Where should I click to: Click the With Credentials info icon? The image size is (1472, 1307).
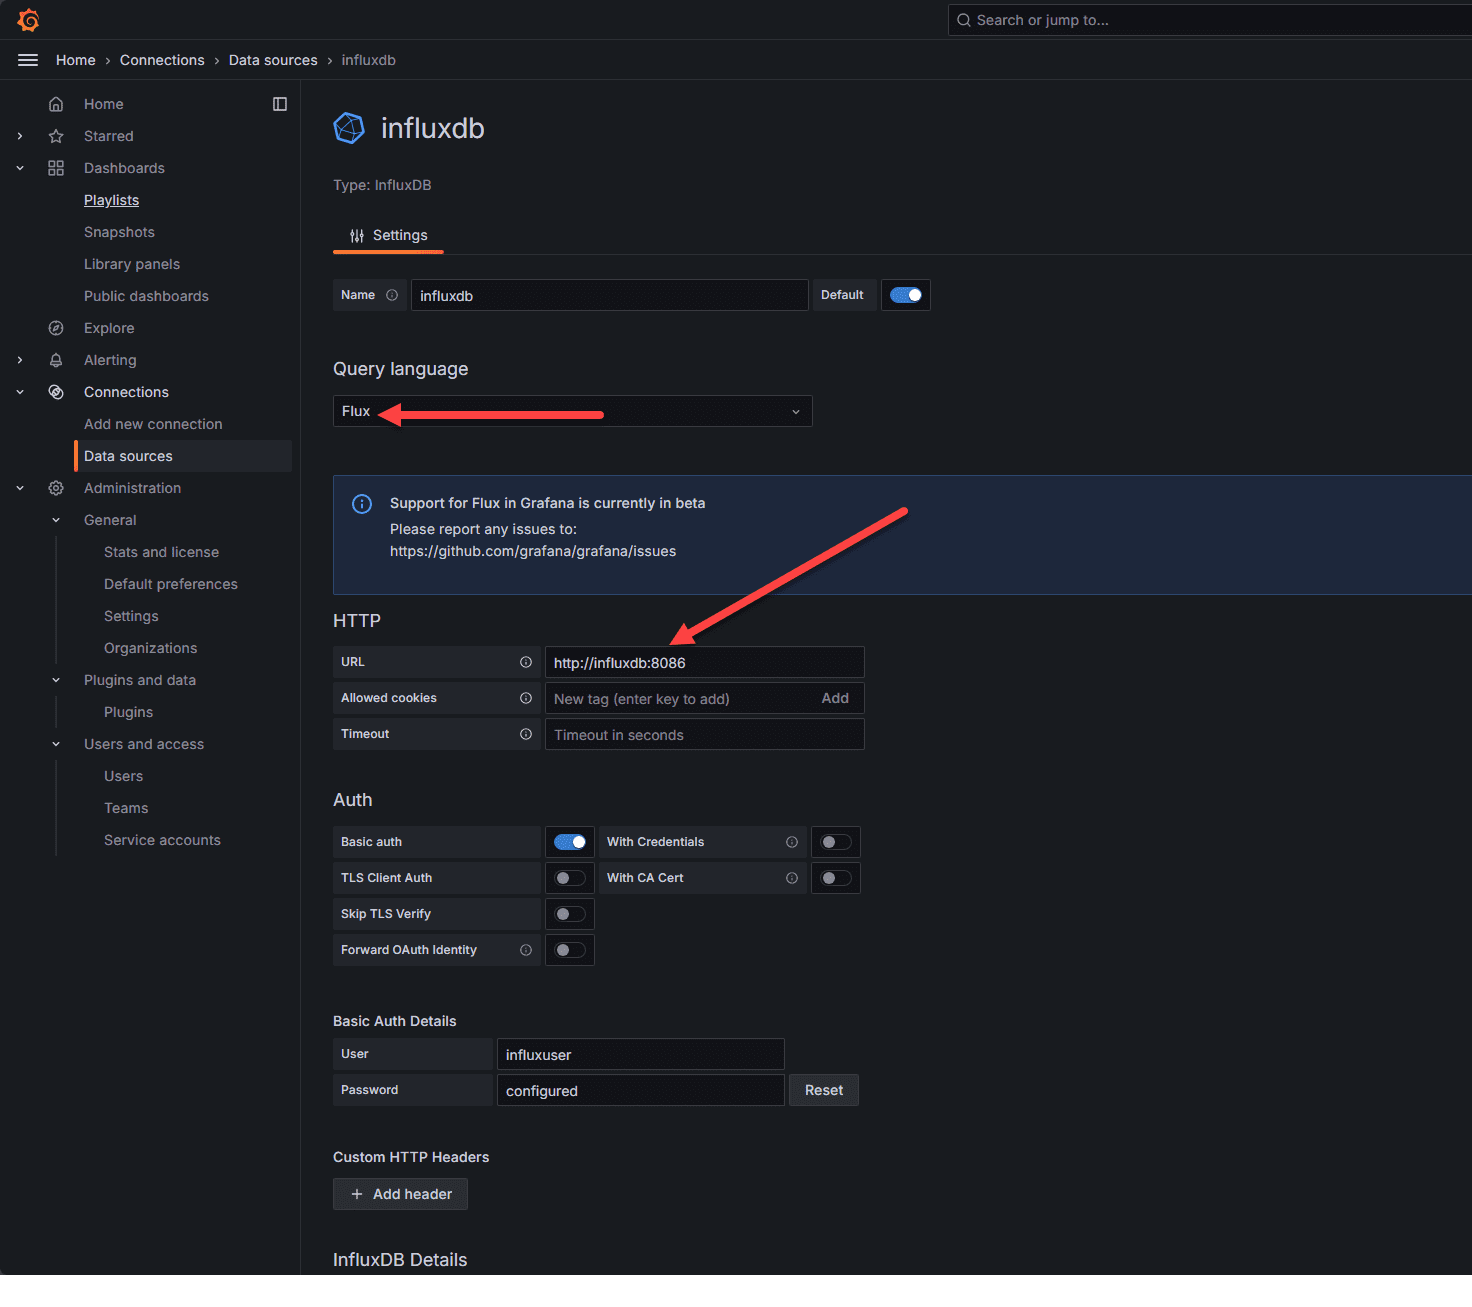pos(792,842)
